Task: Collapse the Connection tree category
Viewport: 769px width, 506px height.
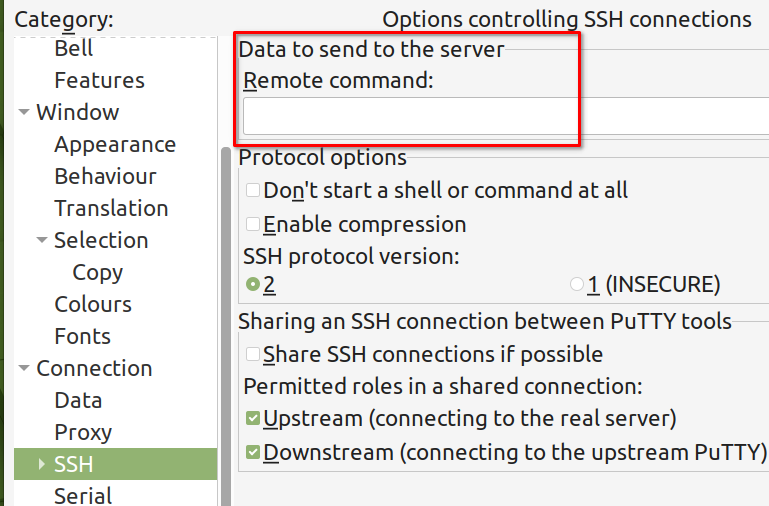Action: pos(23,368)
